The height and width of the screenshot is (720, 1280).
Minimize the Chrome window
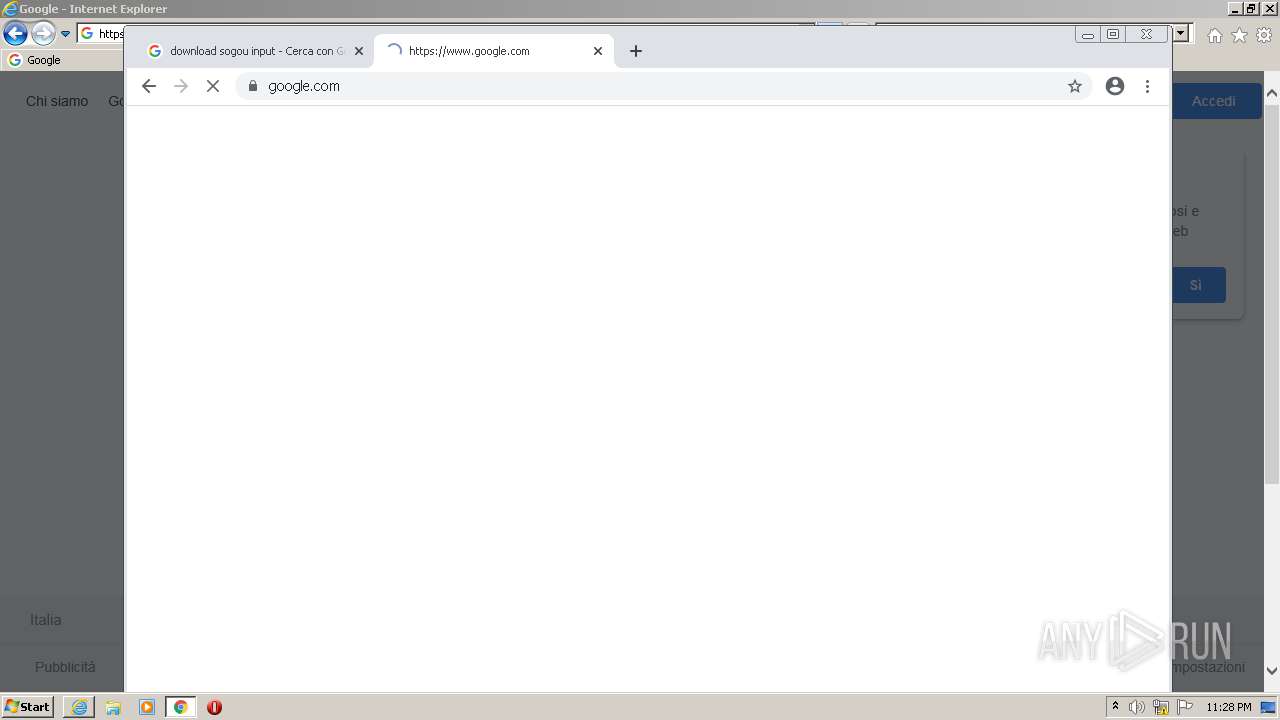click(1088, 34)
